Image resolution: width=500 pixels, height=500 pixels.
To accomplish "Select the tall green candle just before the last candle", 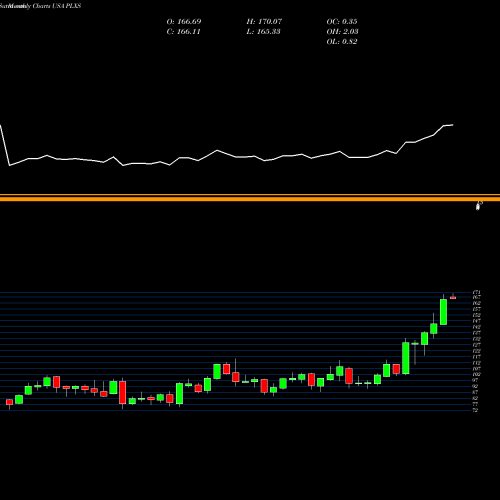I will (443, 312).
